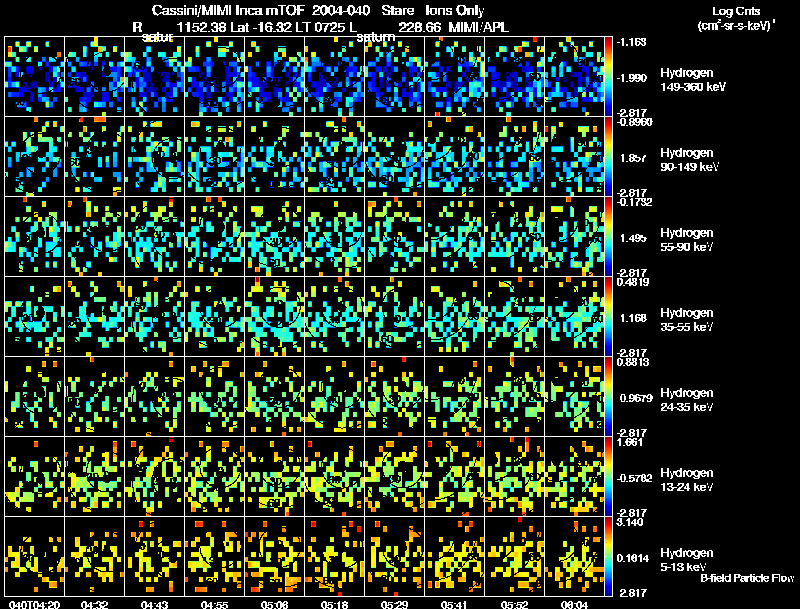Click the 'Ions Only' title text
Image resolution: width=800 pixels, height=609 pixels.
pyautogui.click(x=455, y=11)
